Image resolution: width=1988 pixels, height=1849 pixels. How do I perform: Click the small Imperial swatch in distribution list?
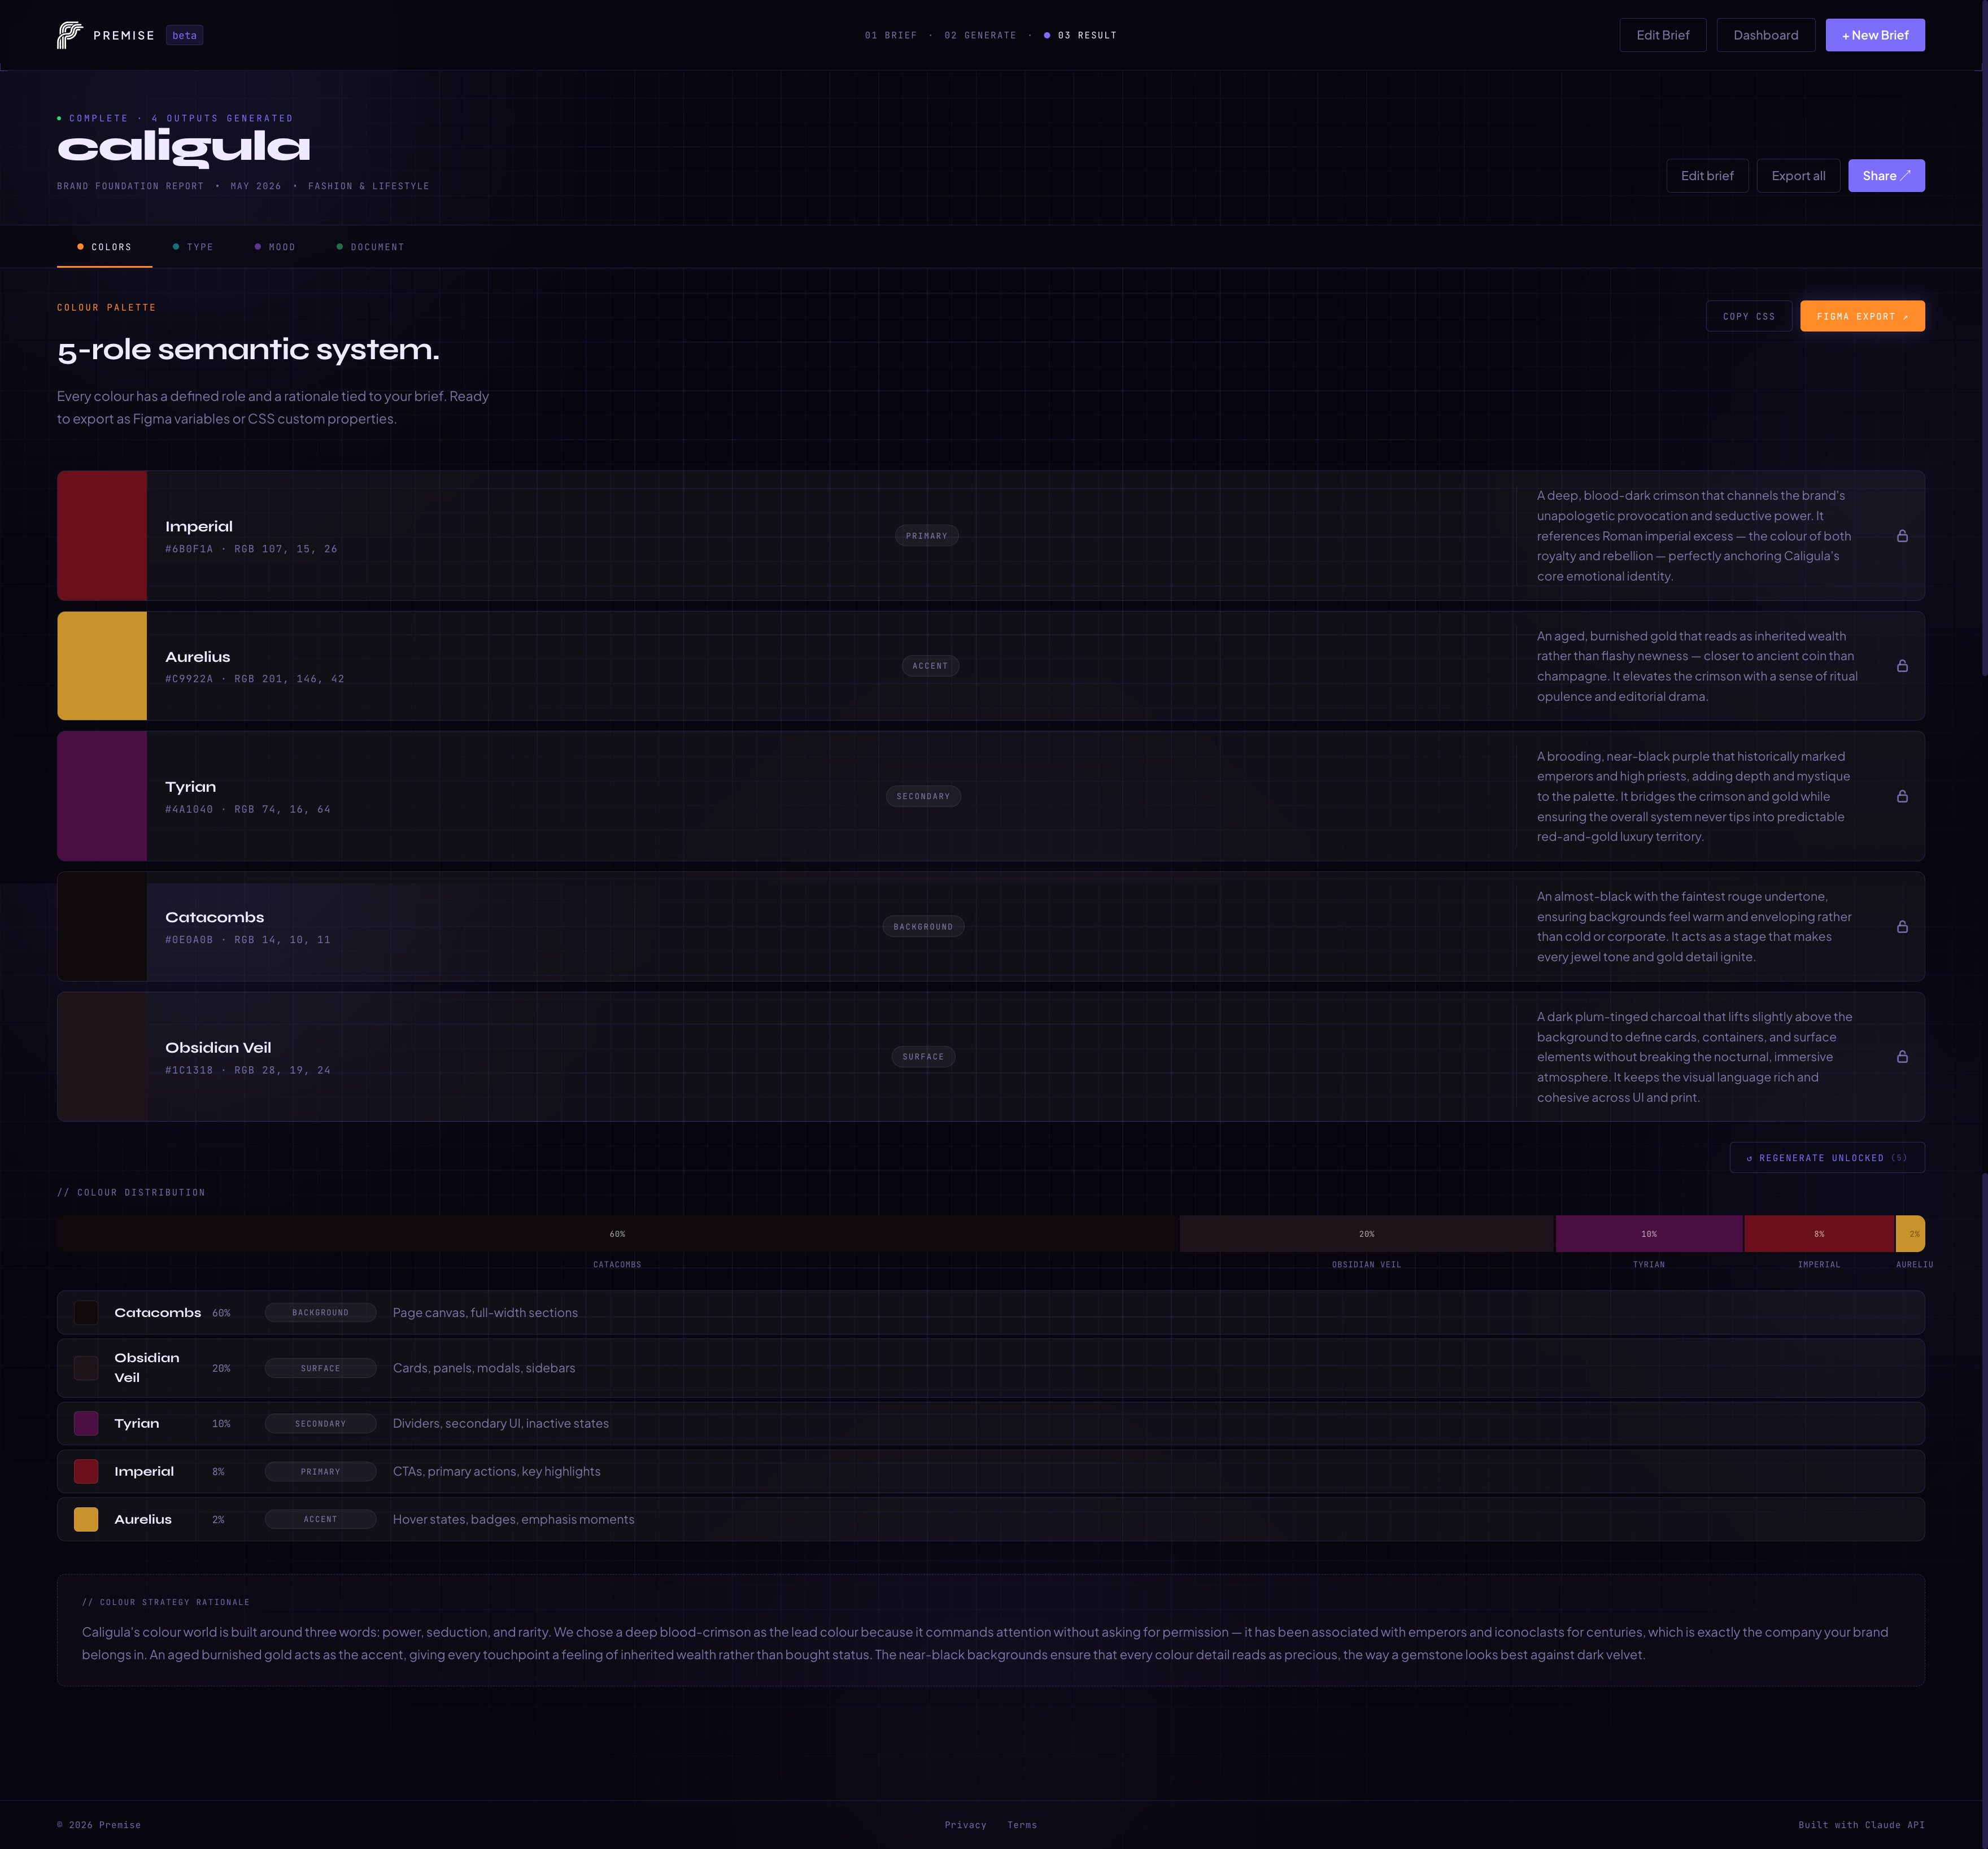[x=86, y=1472]
